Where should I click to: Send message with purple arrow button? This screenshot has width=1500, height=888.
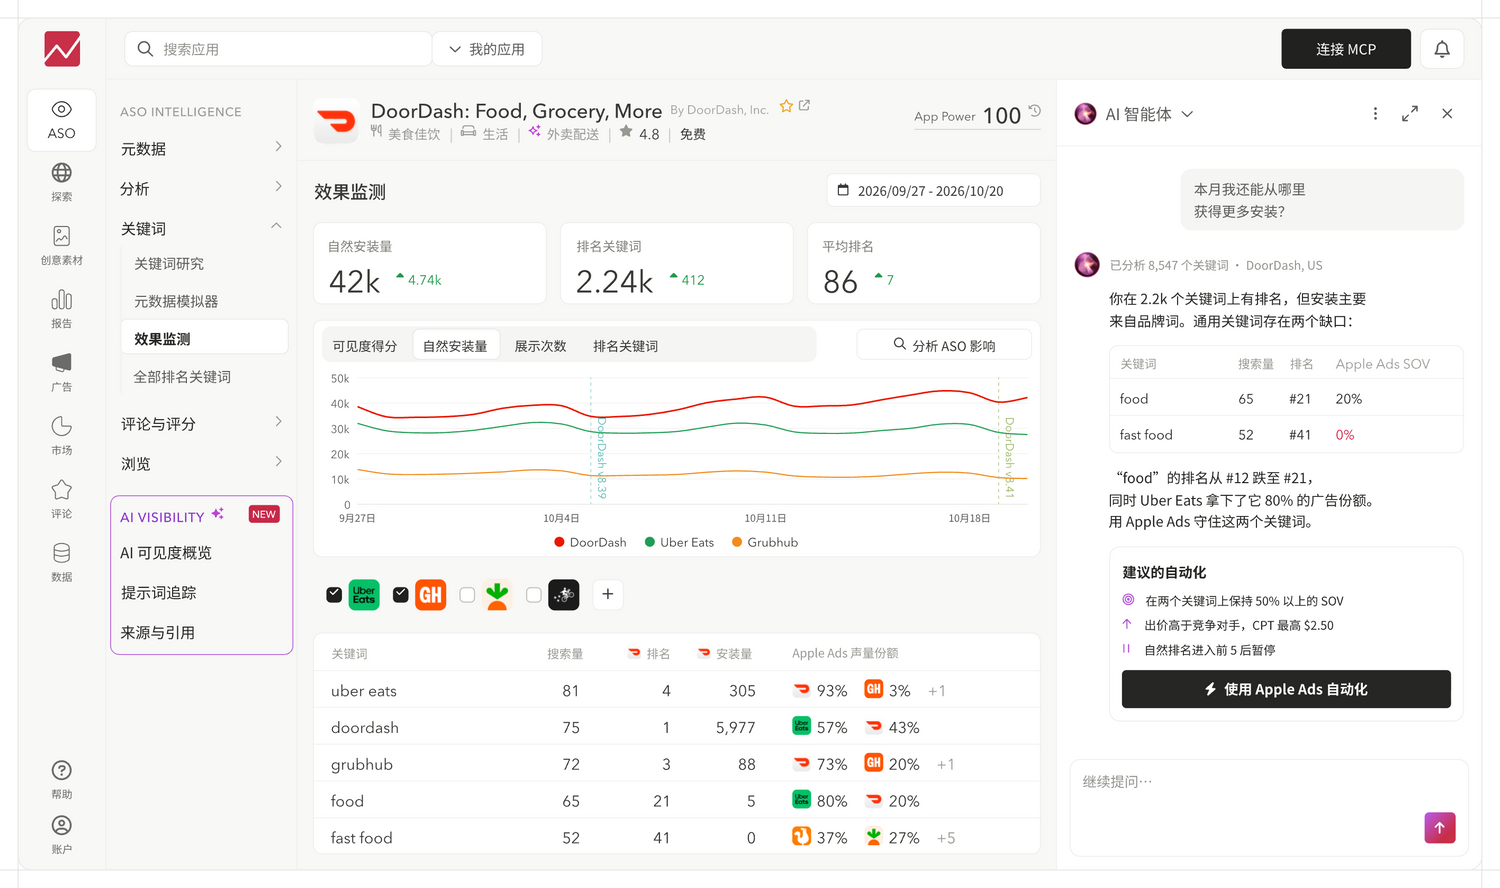click(x=1439, y=827)
